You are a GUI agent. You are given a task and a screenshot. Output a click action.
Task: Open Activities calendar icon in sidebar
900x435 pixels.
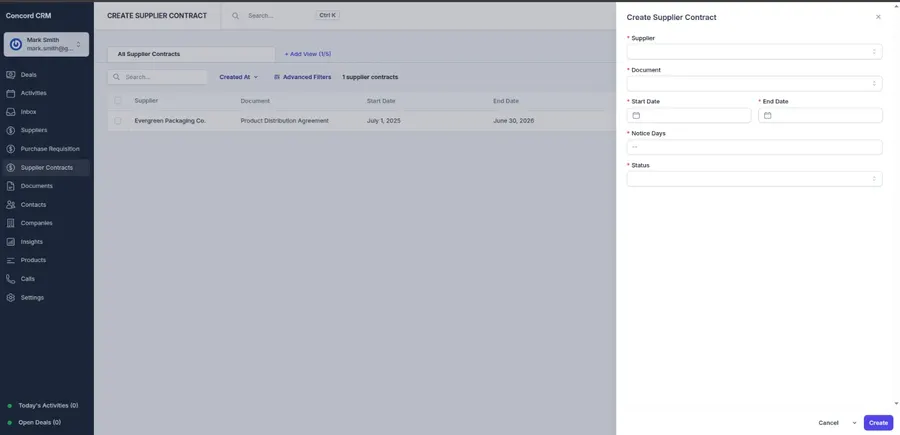coord(10,93)
